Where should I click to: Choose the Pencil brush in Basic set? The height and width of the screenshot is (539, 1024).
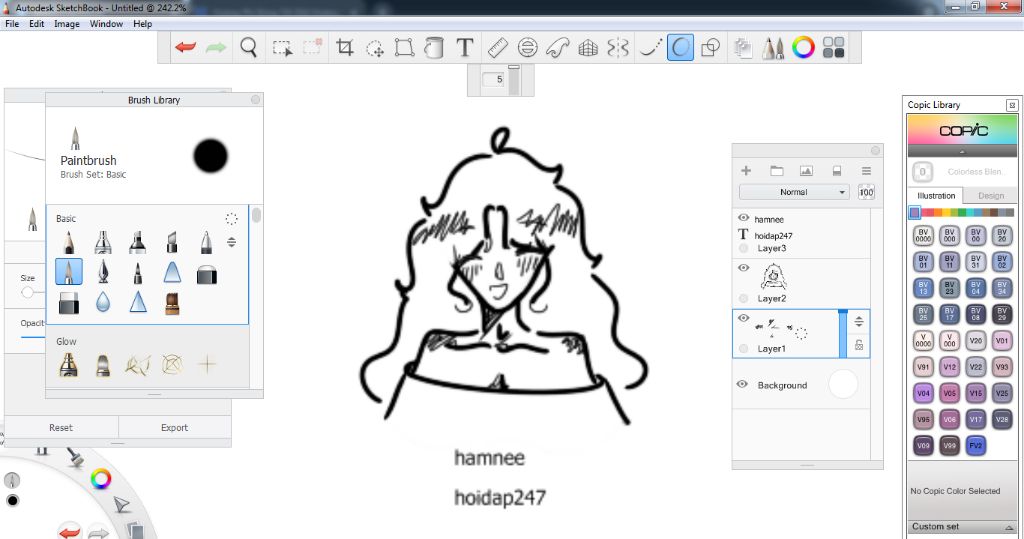(x=69, y=242)
